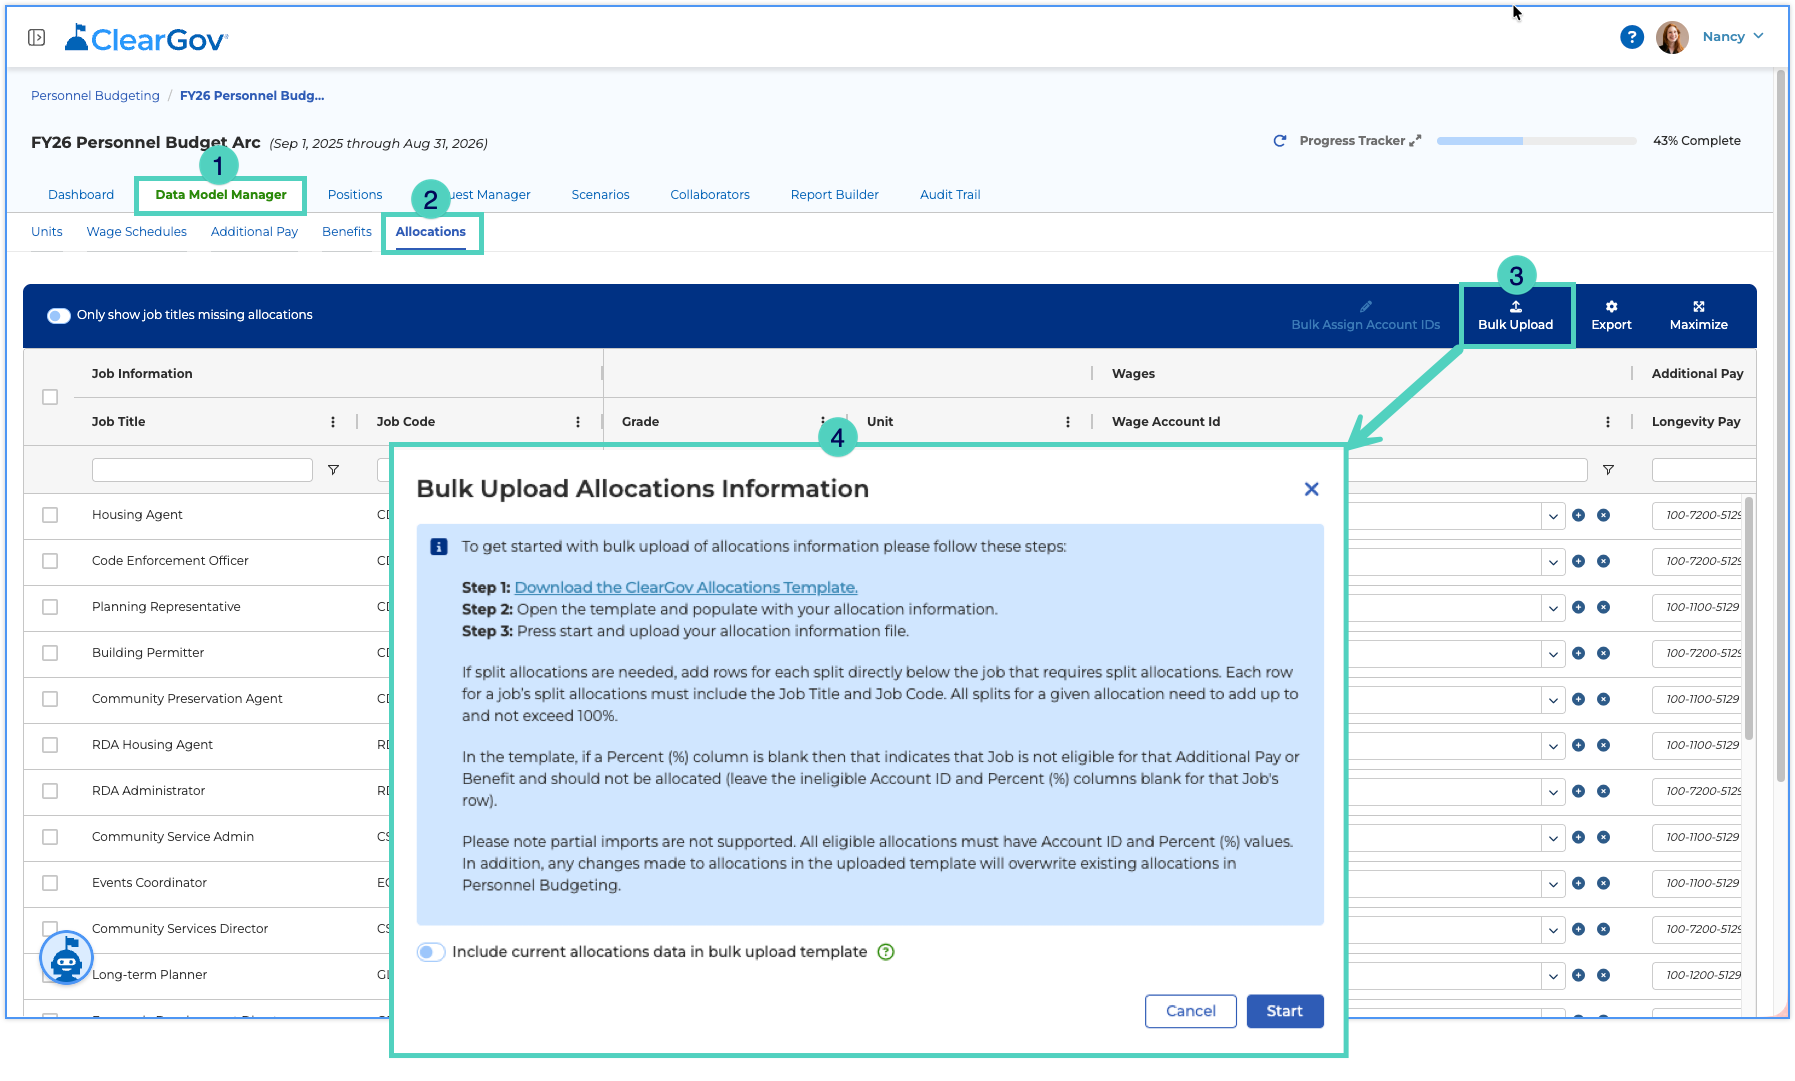The width and height of the screenshot is (1795, 1081).
Task: Click Cancel in bulk upload dialog
Action: pyautogui.click(x=1190, y=1011)
